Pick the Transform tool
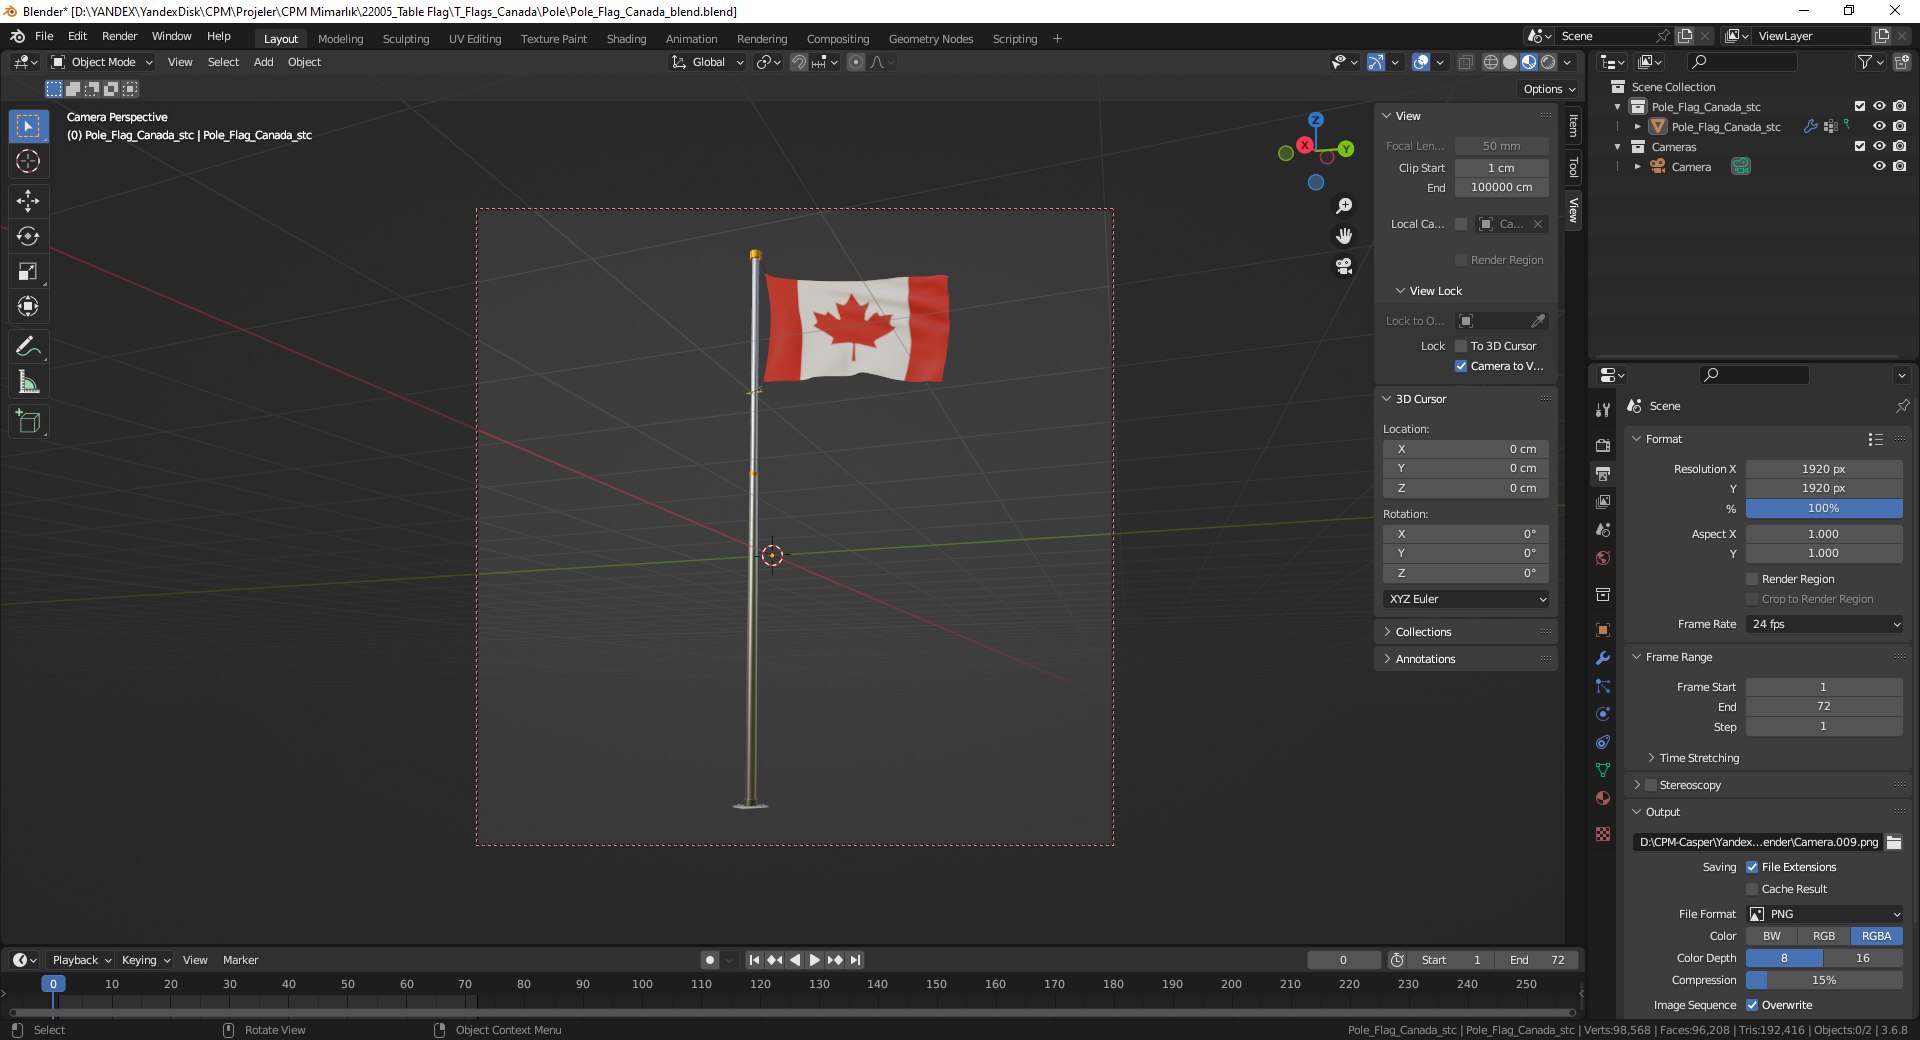The height and width of the screenshot is (1040, 1920). coord(28,306)
